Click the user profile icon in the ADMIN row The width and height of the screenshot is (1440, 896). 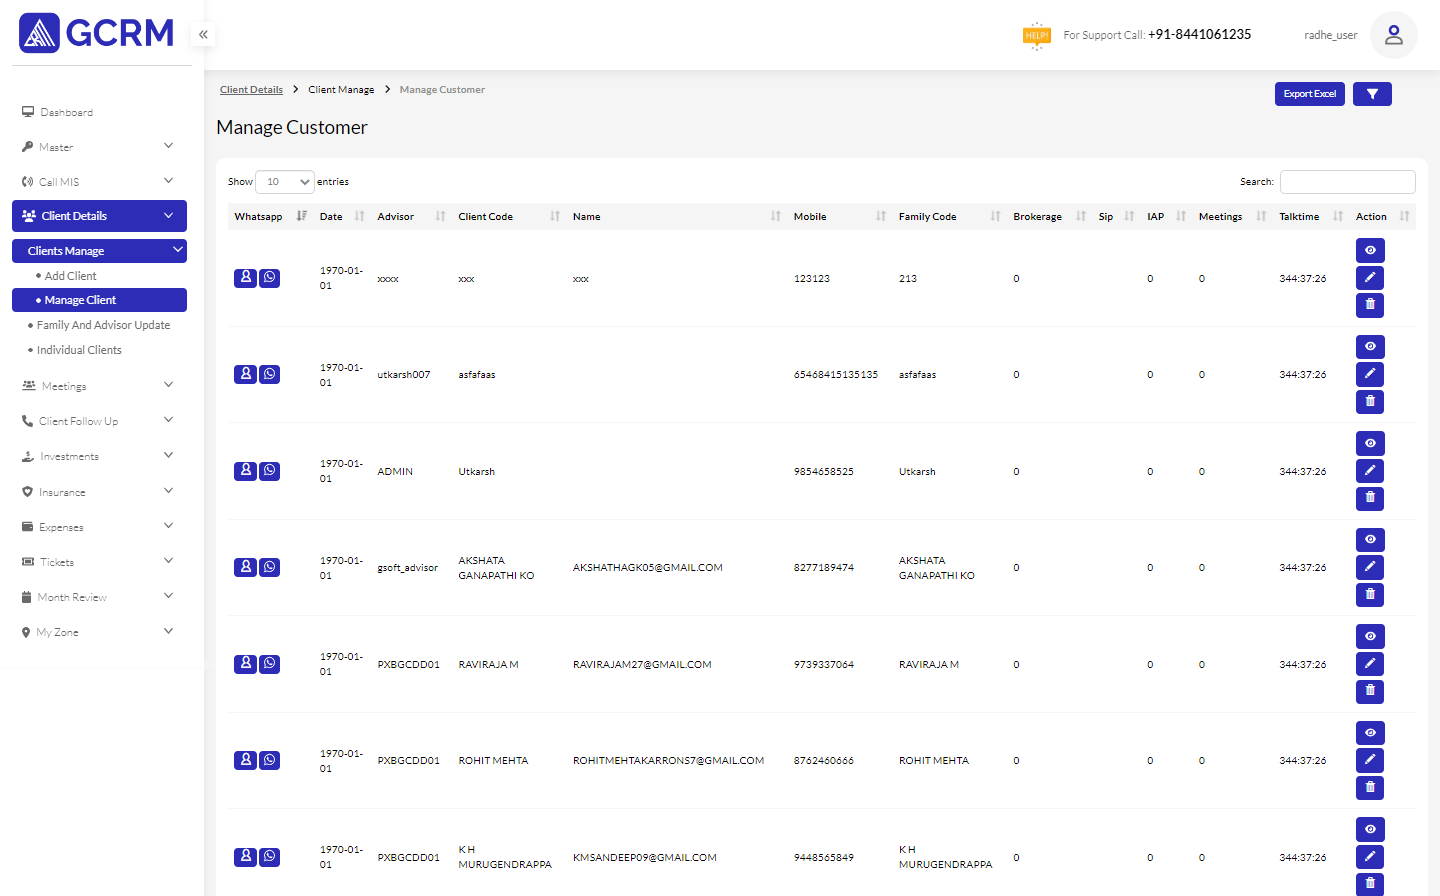point(245,471)
